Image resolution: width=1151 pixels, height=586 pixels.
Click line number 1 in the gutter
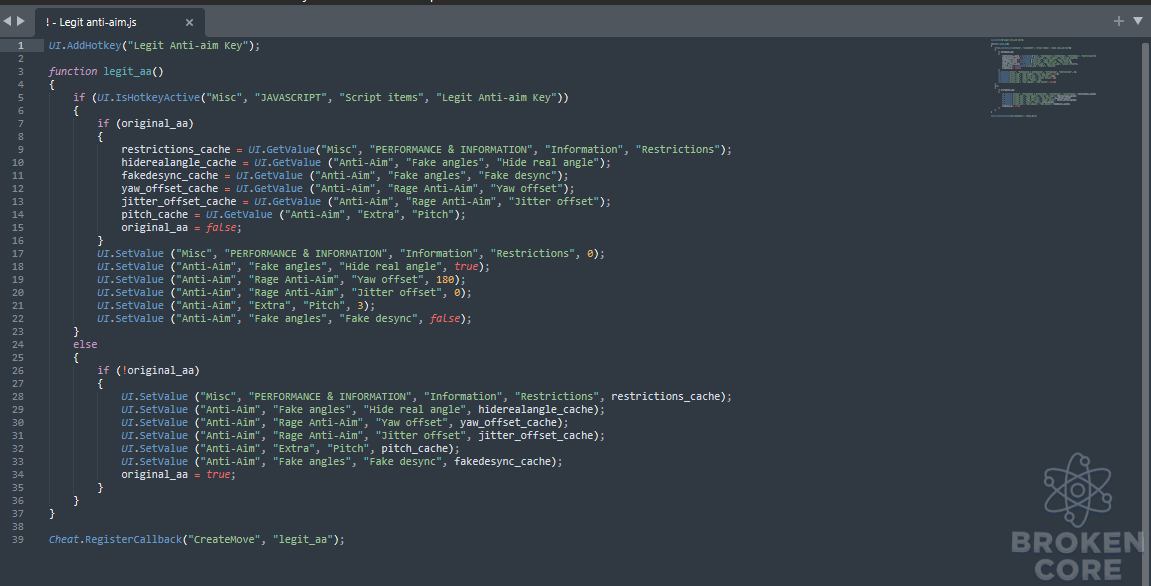pyautogui.click(x=21, y=46)
